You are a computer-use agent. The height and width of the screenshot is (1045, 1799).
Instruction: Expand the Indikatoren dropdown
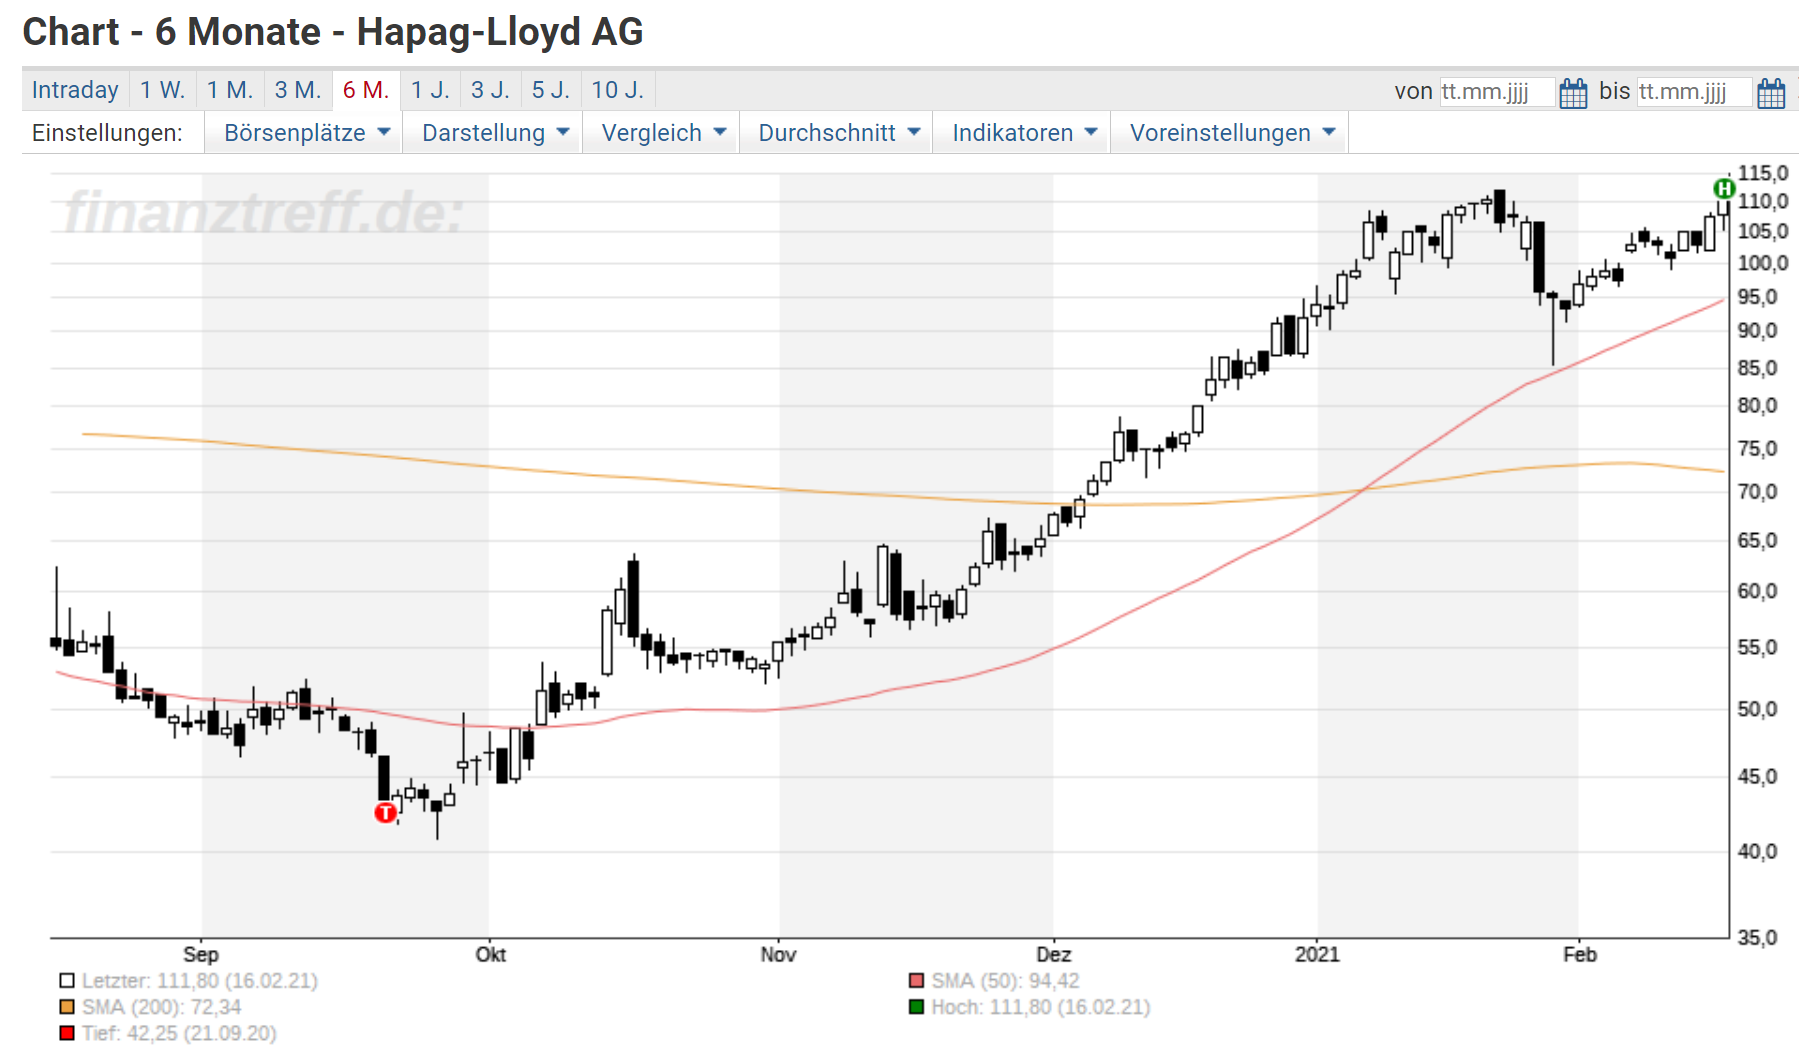1021,133
